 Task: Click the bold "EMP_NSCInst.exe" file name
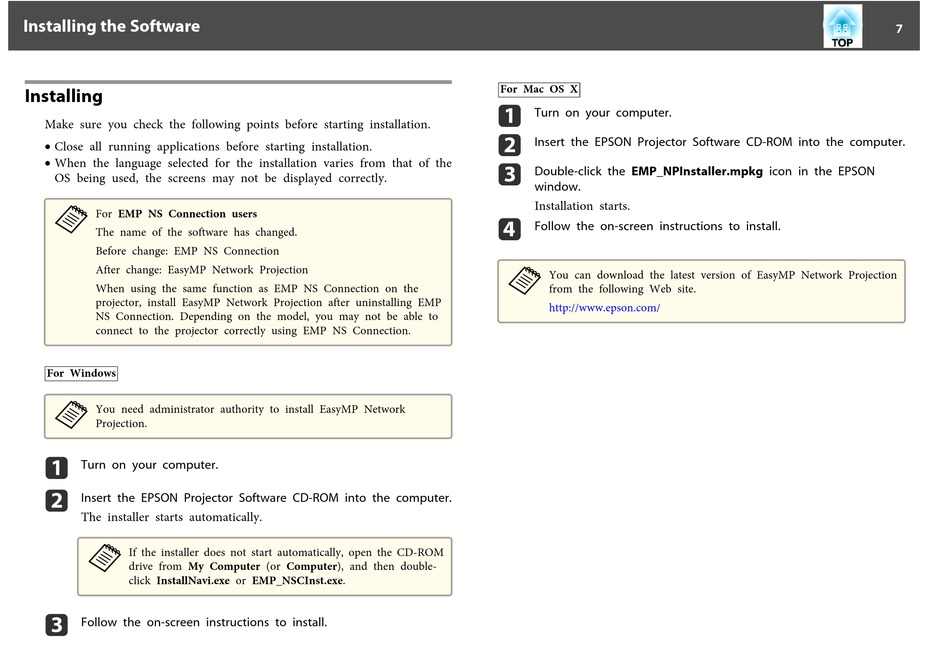tap(298, 581)
